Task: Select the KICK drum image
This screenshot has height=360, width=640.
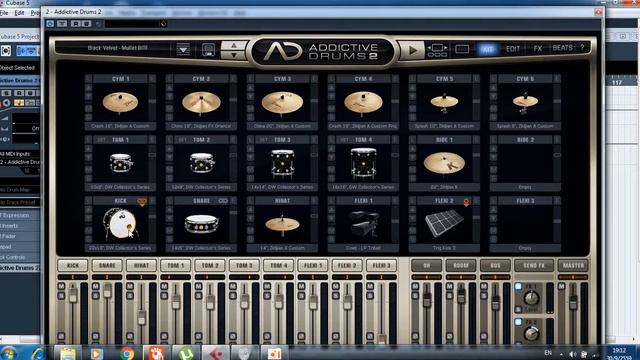Action: coord(120,224)
